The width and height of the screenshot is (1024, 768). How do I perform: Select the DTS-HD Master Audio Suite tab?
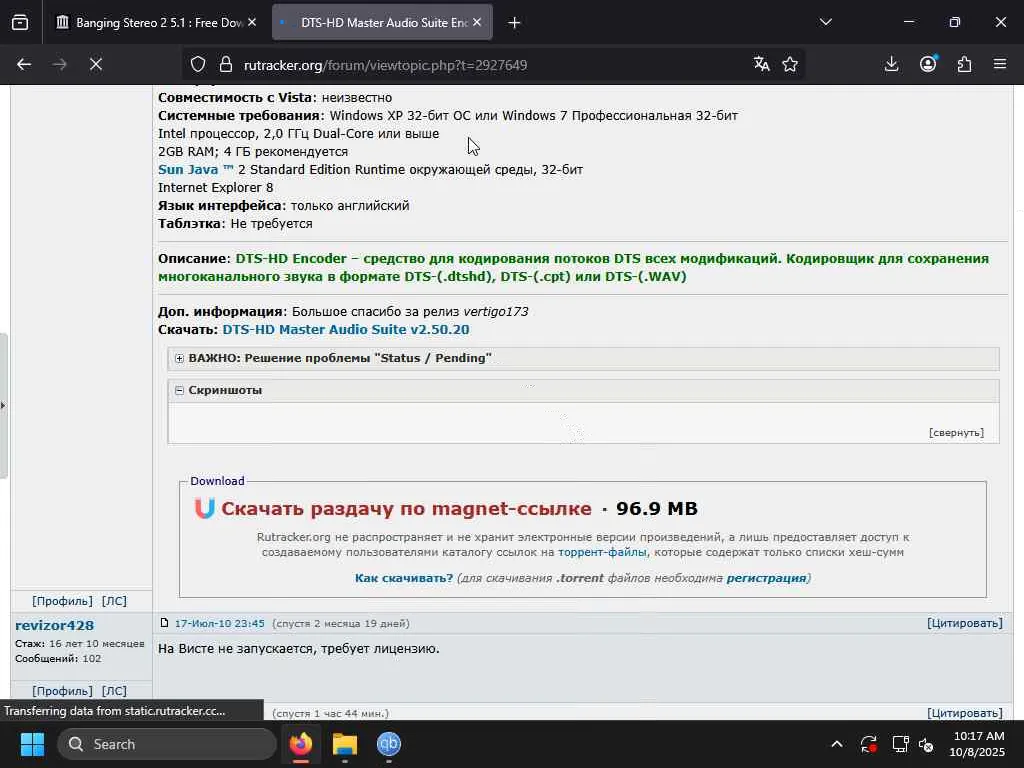[382, 23]
